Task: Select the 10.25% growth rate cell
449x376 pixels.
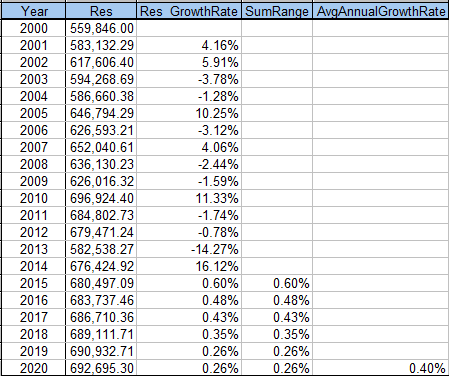Action: tap(189, 113)
